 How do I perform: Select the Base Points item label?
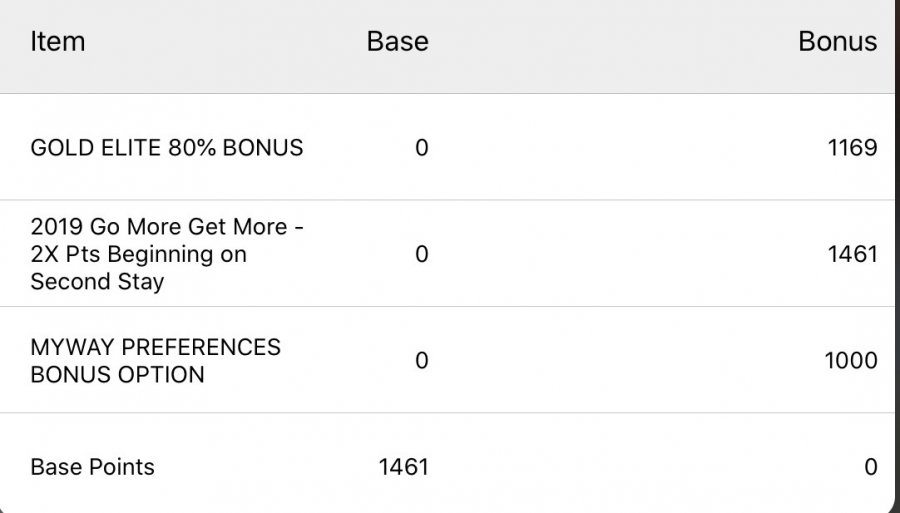tap(93, 466)
